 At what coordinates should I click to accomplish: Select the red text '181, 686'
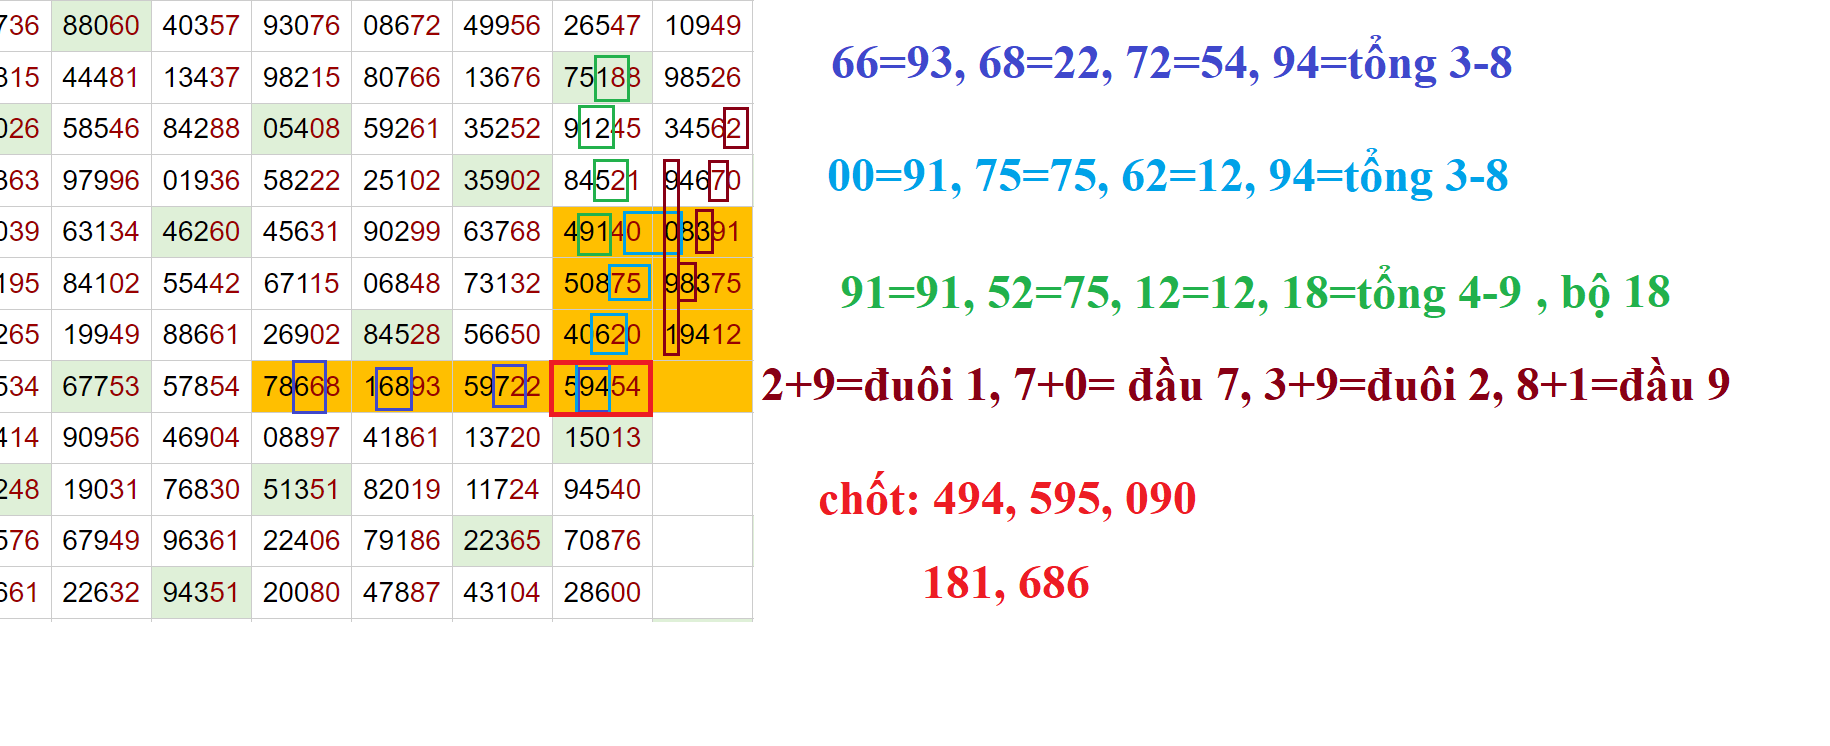[1006, 582]
